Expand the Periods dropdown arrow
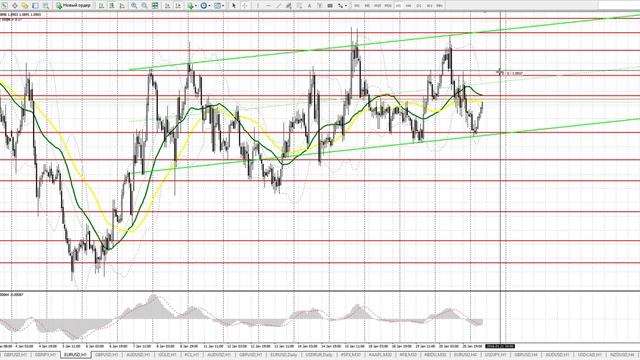640x360 pixels. 209,5
